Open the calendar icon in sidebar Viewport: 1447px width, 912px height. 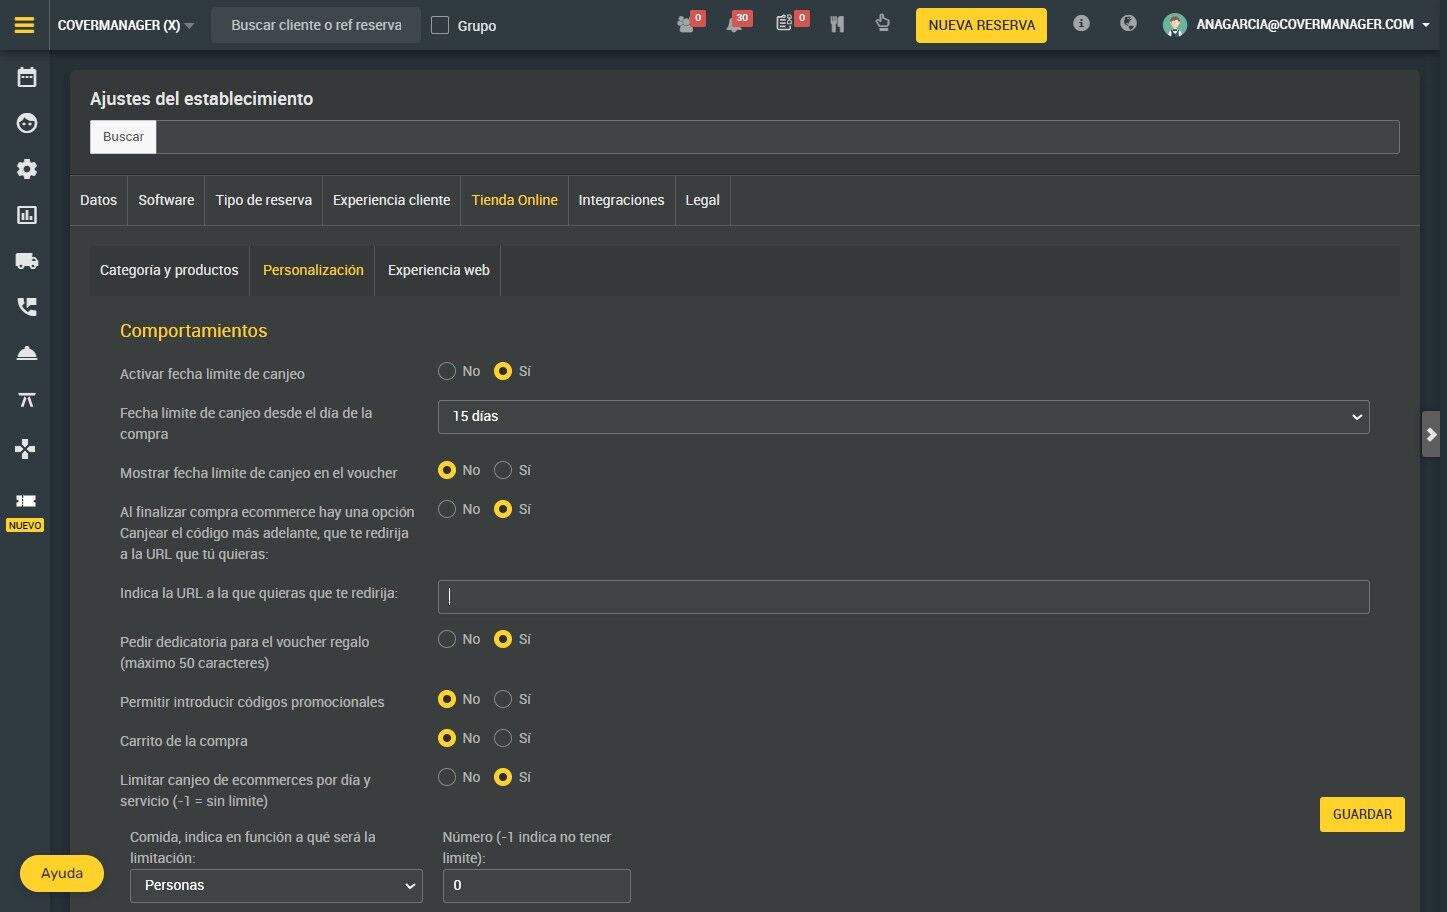pos(27,77)
